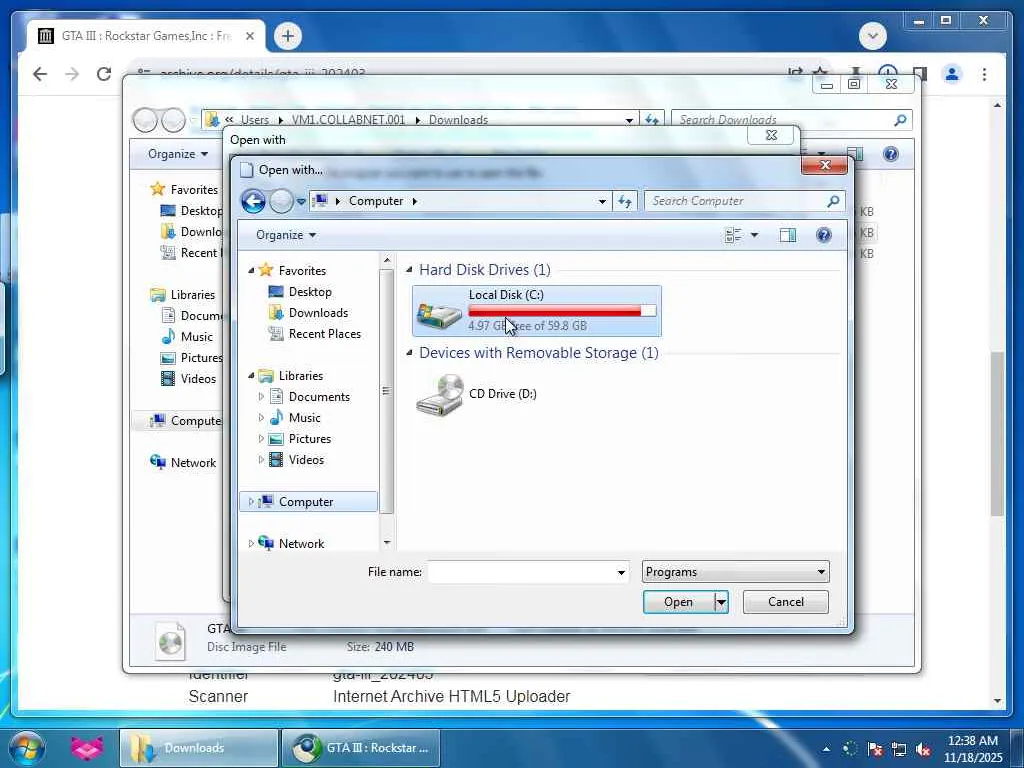Click Refresh icon next to Computer address bar

[625, 201]
